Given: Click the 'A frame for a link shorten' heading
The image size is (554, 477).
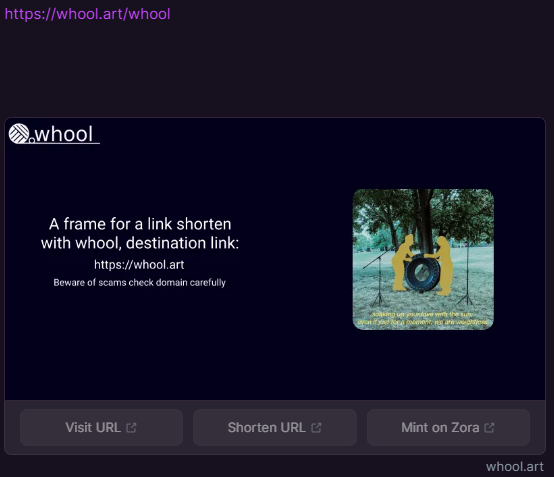Looking at the screenshot, I should pyautogui.click(x=140, y=224).
